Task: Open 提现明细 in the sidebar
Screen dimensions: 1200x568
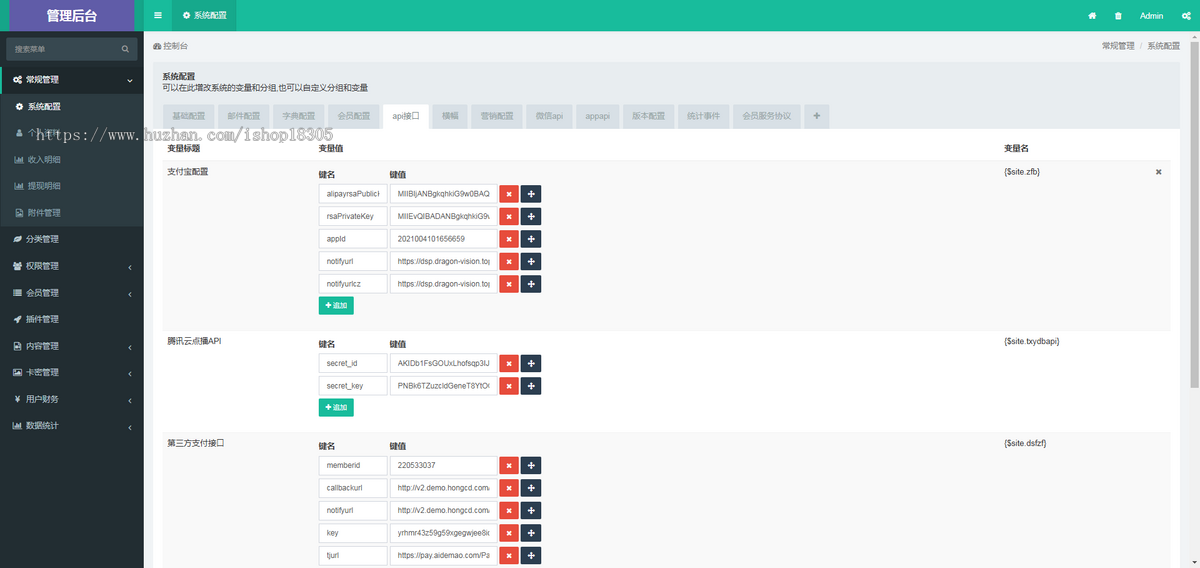Action: [72, 186]
